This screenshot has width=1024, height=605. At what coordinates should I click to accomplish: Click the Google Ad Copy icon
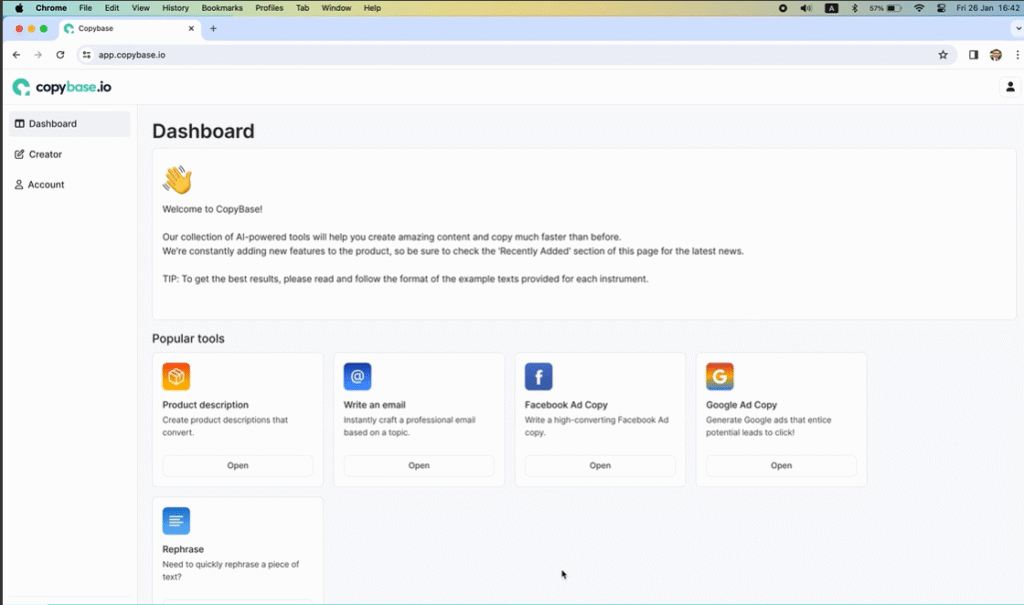click(x=719, y=377)
